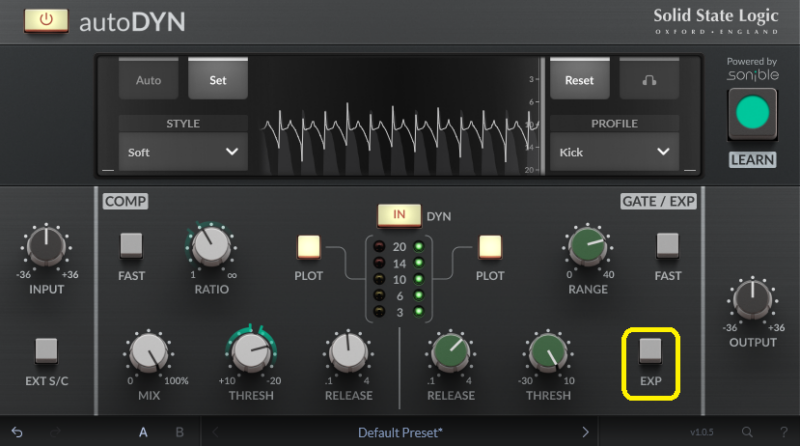Select preset slot A
The height and width of the screenshot is (446, 800).
[144, 432]
